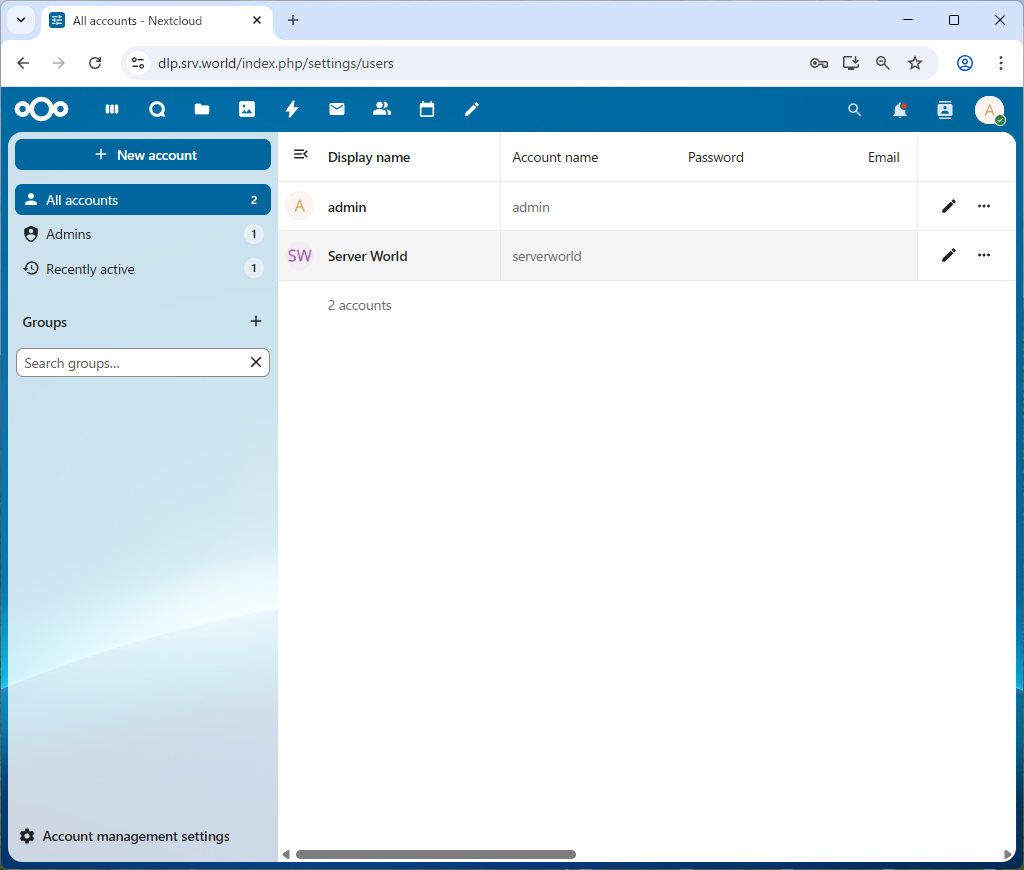The image size is (1024, 870).
Task: Open the Mail app icon
Action: pos(337,110)
